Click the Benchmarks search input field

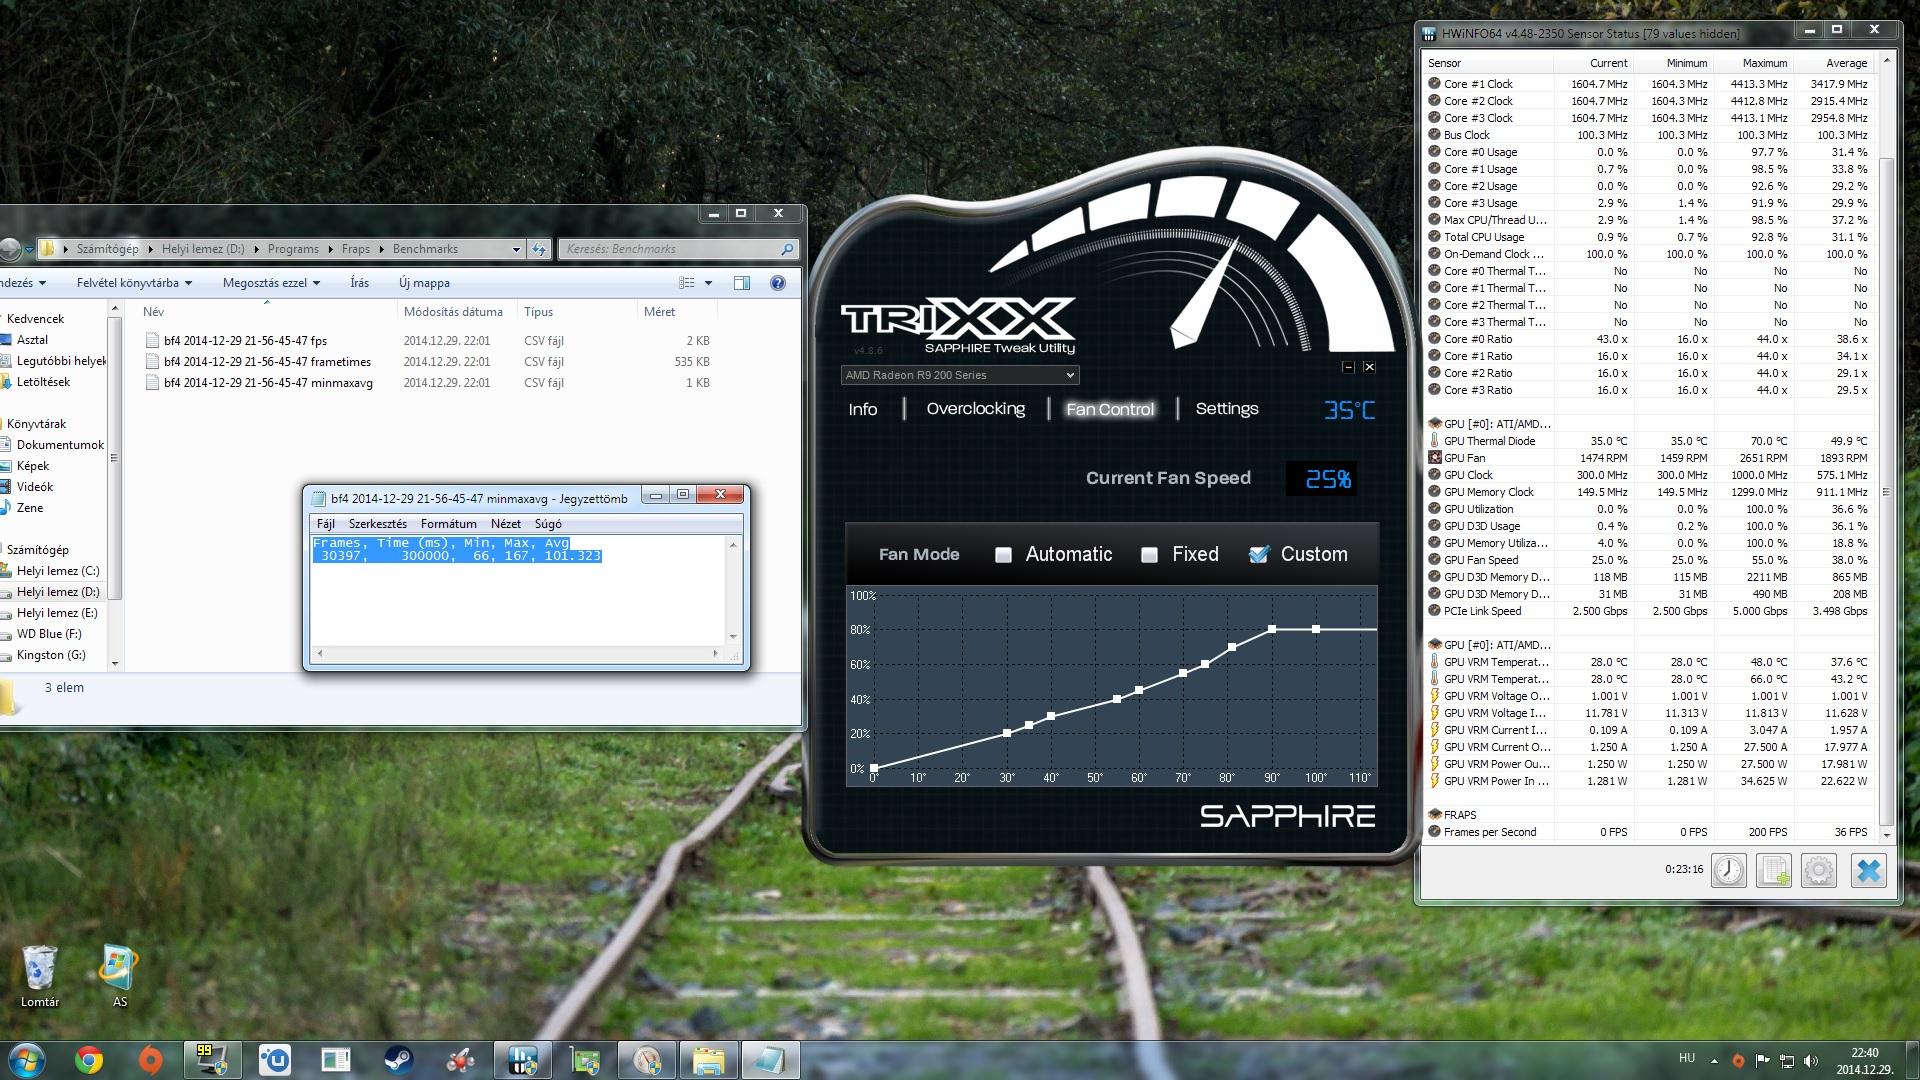click(670, 249)
